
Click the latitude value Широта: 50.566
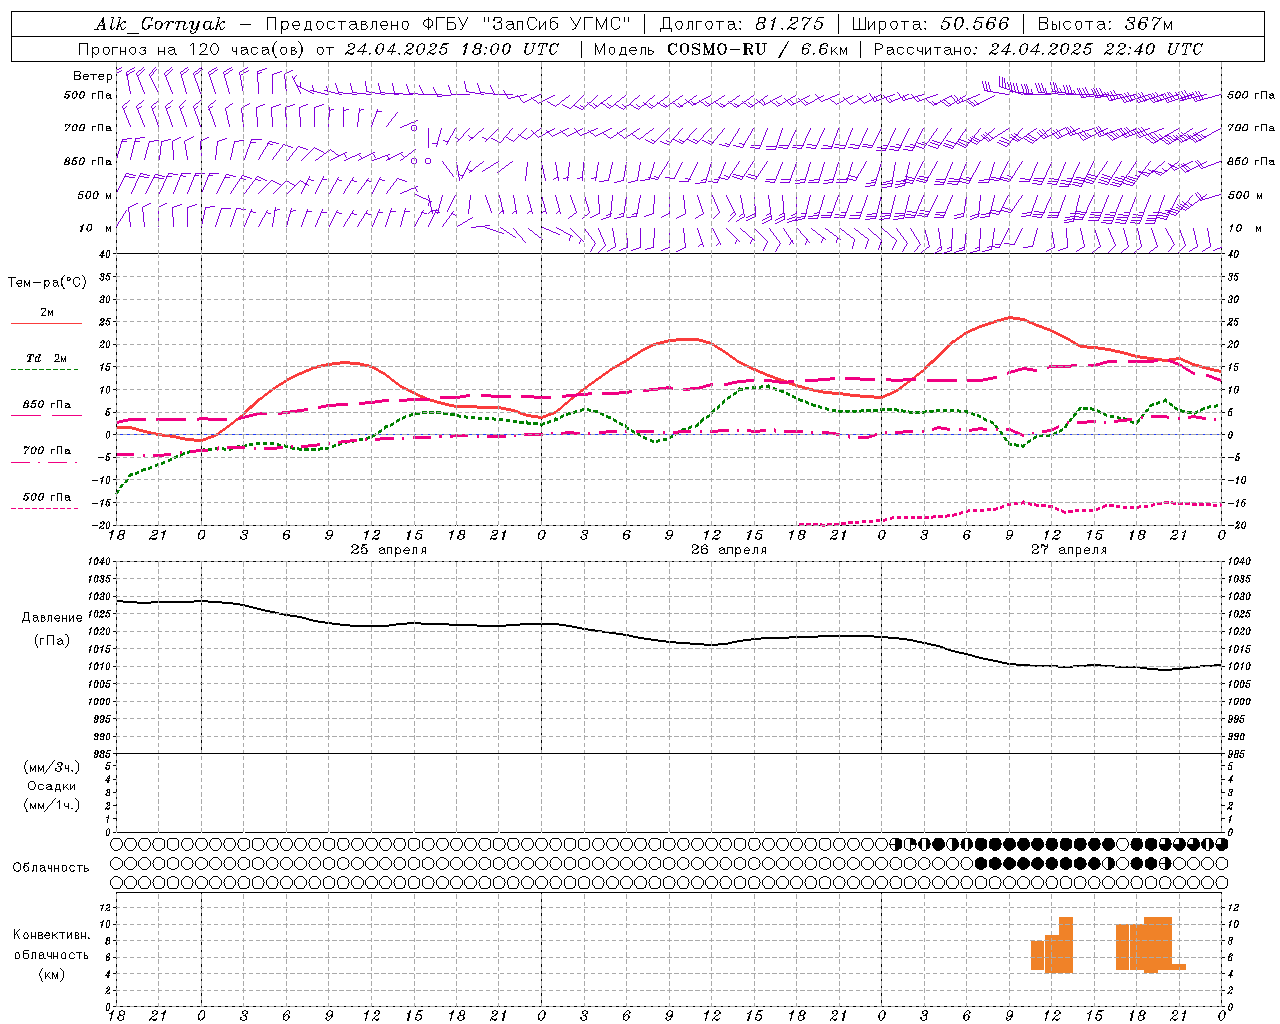click(x=930, y=24)
